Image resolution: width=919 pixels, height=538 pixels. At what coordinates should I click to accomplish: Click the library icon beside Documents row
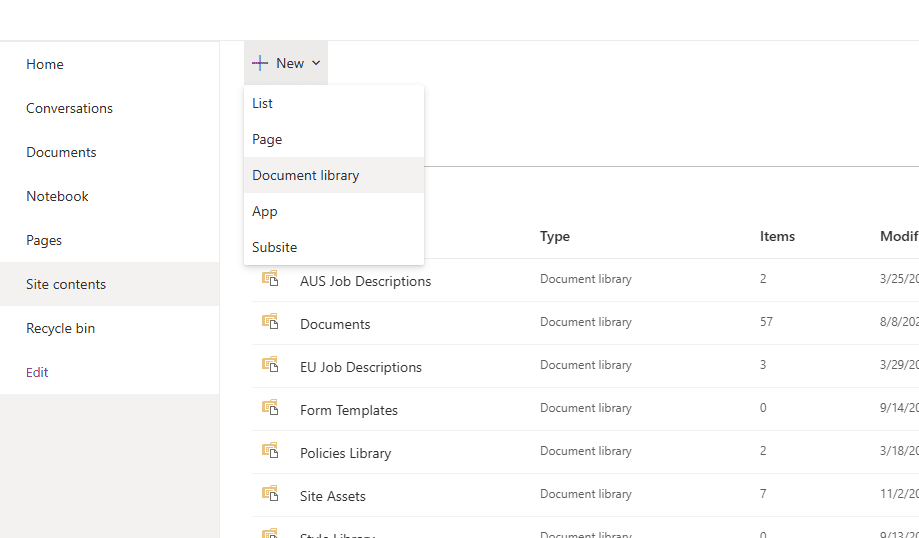270,322
